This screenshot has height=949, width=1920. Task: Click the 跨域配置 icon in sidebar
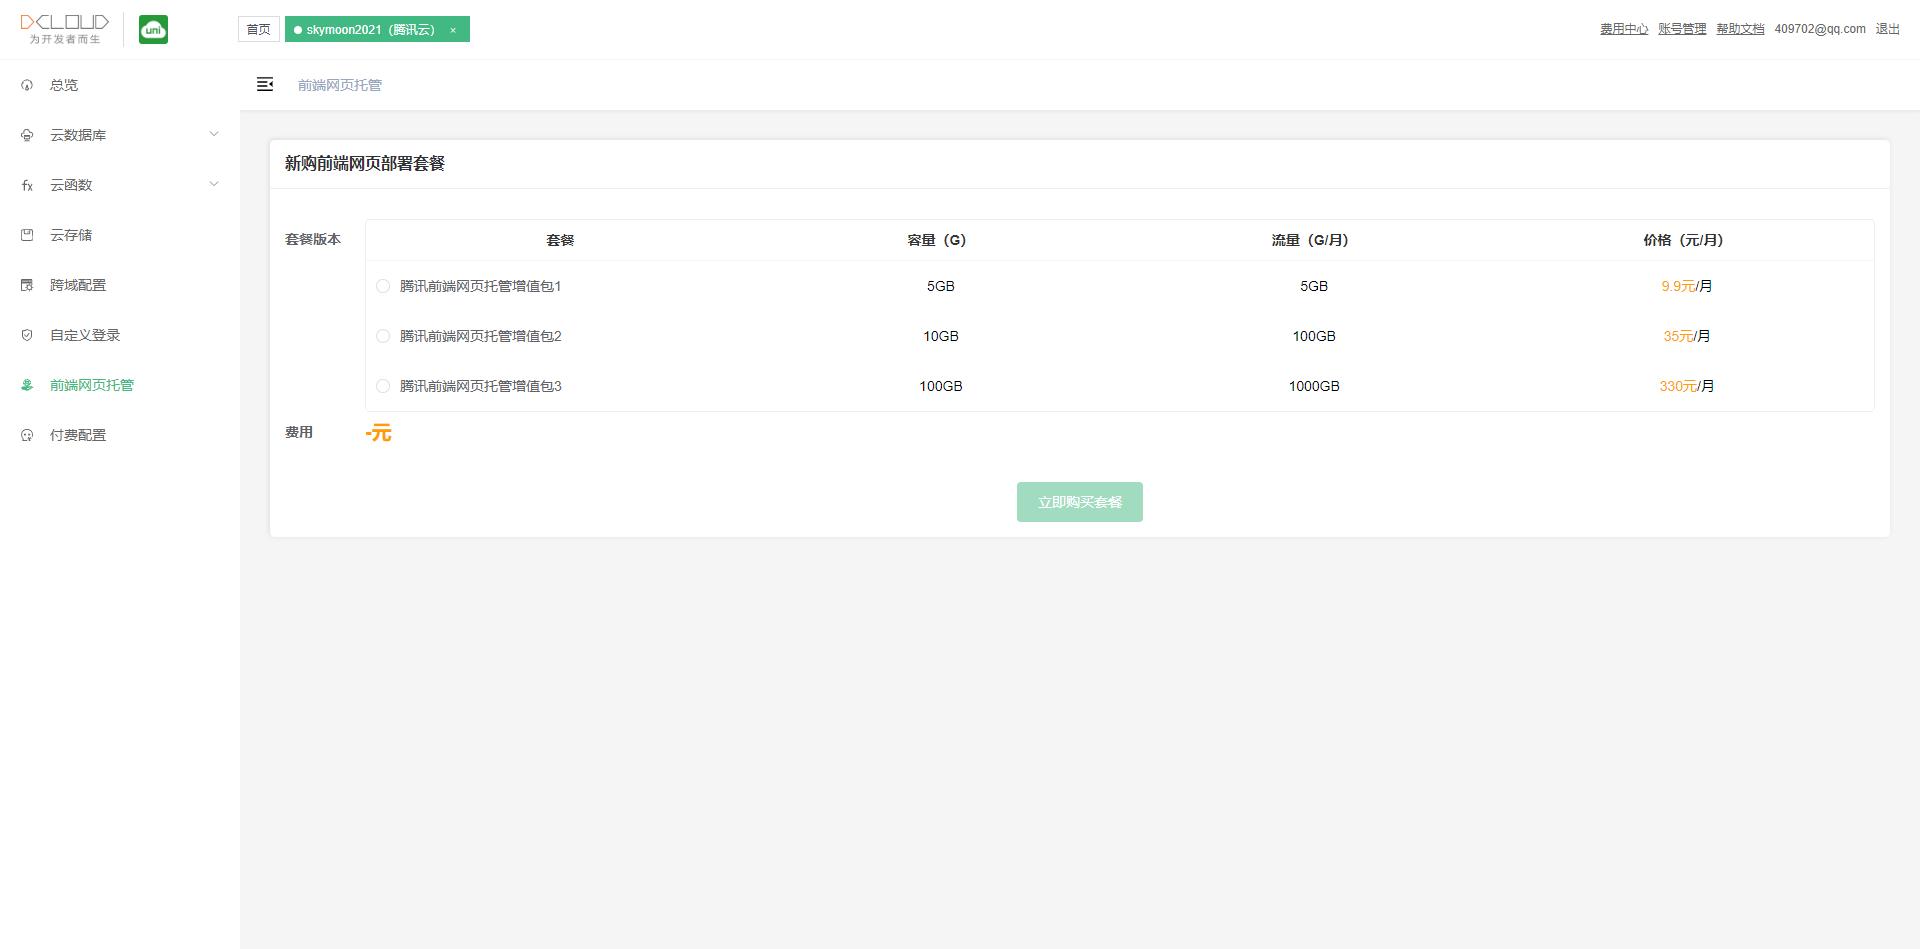[x=27, y=285]
